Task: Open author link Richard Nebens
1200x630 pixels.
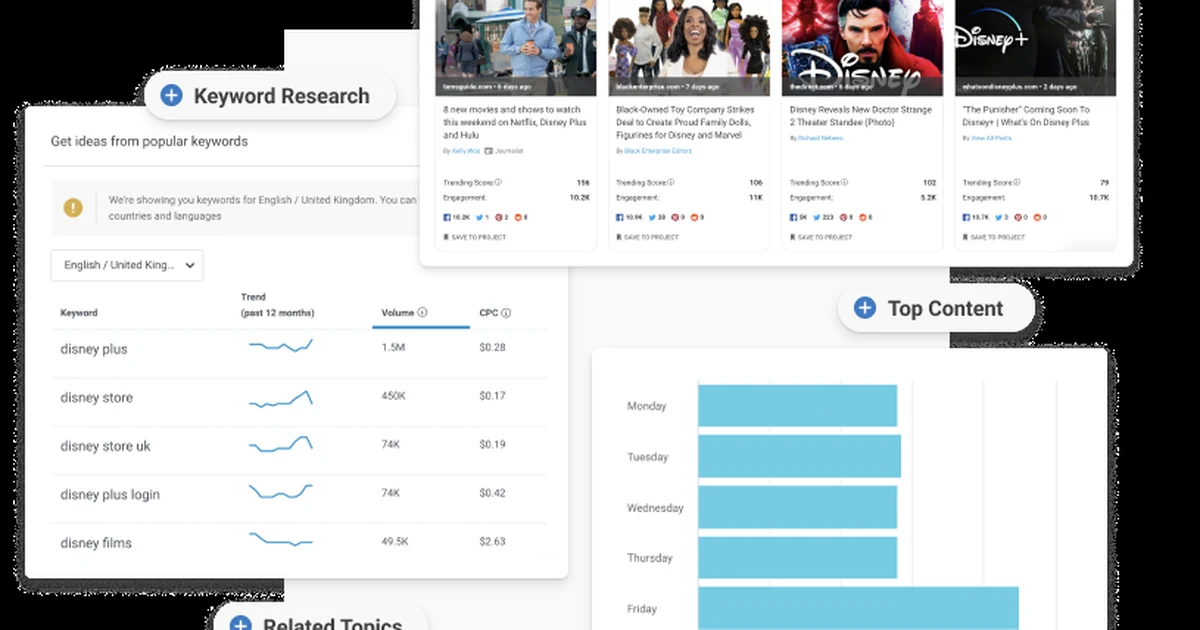Action: coord(821,138)
